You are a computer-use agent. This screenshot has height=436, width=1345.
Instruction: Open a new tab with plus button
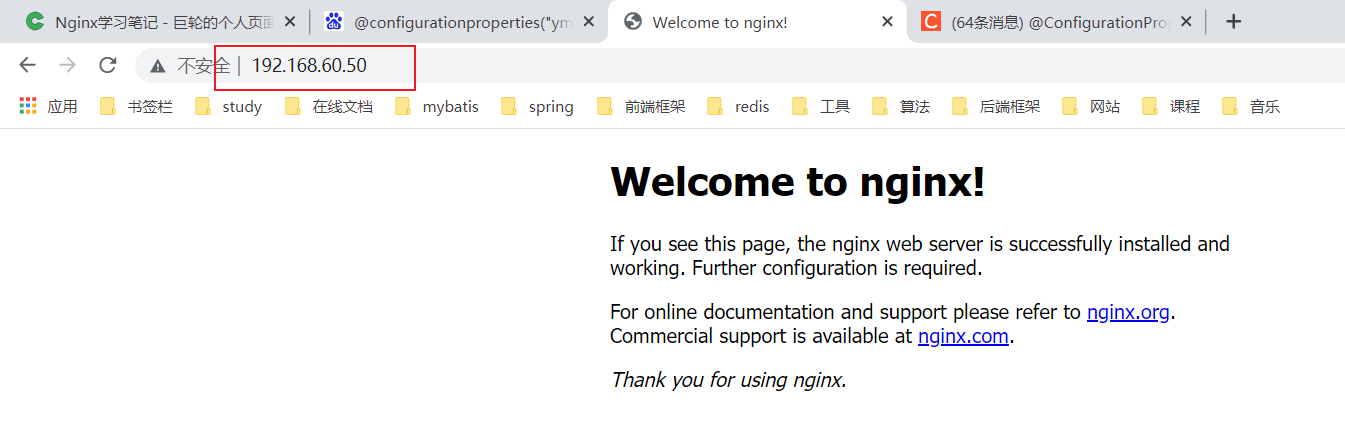[1234, 21]
